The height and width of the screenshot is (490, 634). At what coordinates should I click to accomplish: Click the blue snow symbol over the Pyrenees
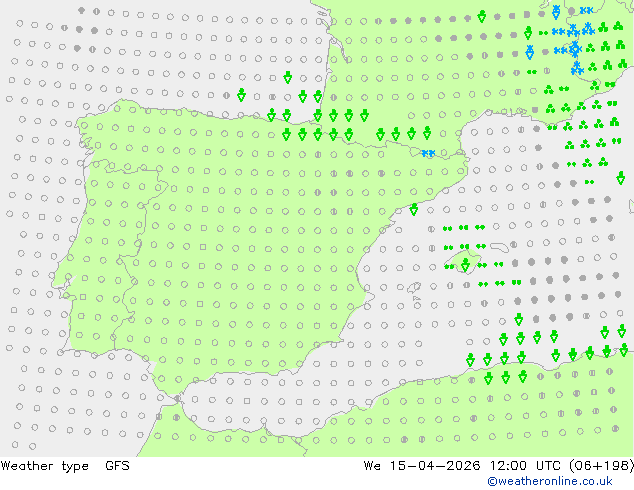tap(428, 153)
